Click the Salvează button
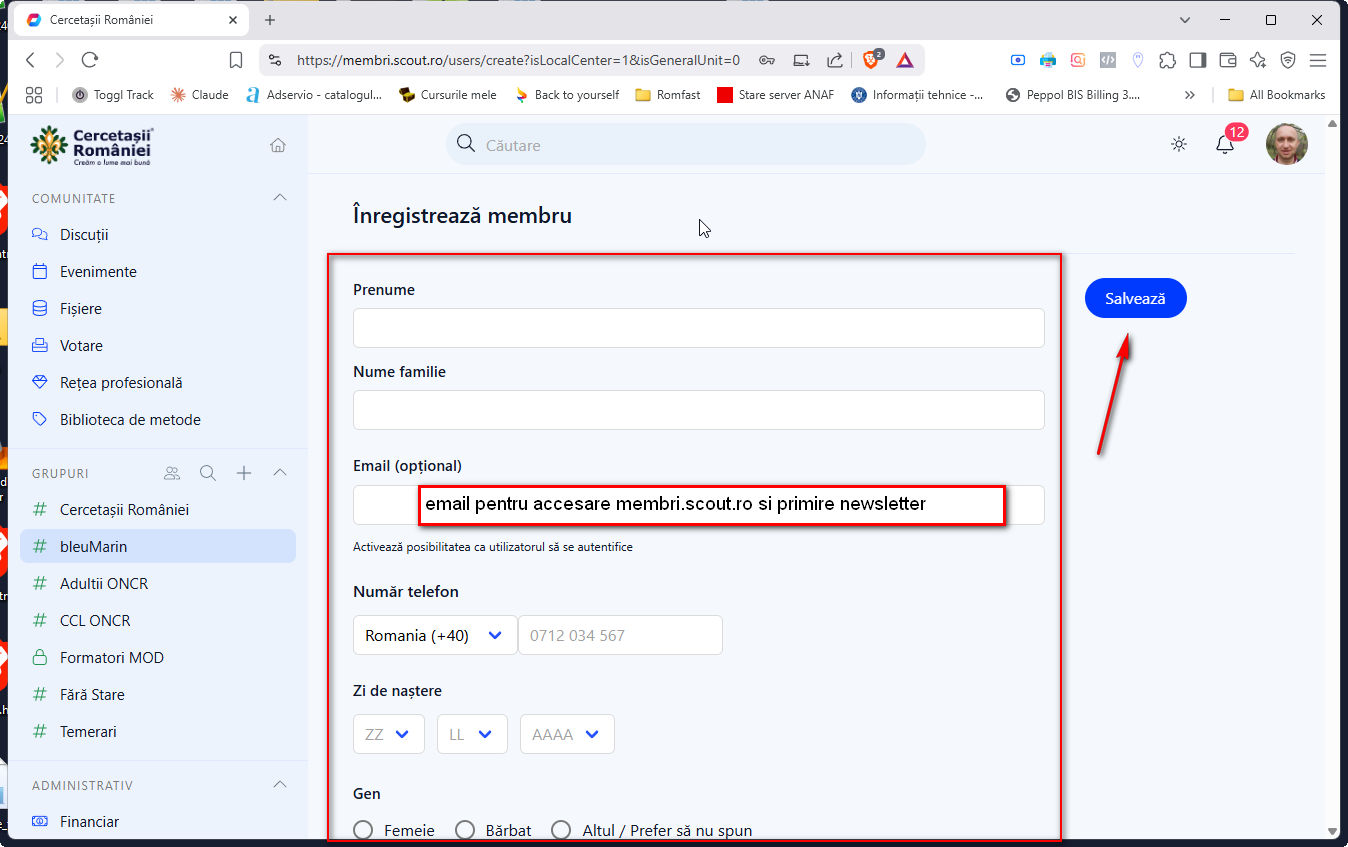Screen dimensions: 1348x847 (x=1135, y=298)
